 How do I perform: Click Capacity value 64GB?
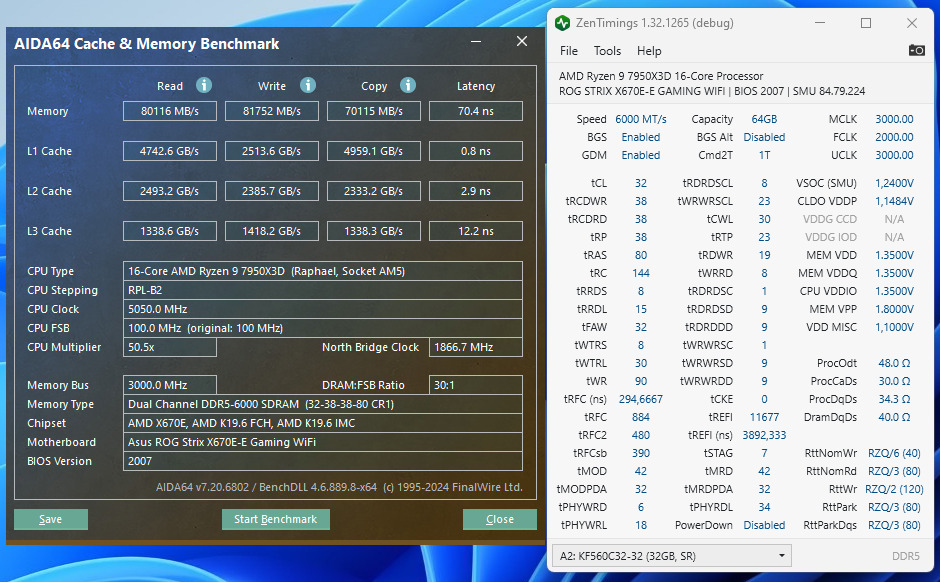[764, 119]
